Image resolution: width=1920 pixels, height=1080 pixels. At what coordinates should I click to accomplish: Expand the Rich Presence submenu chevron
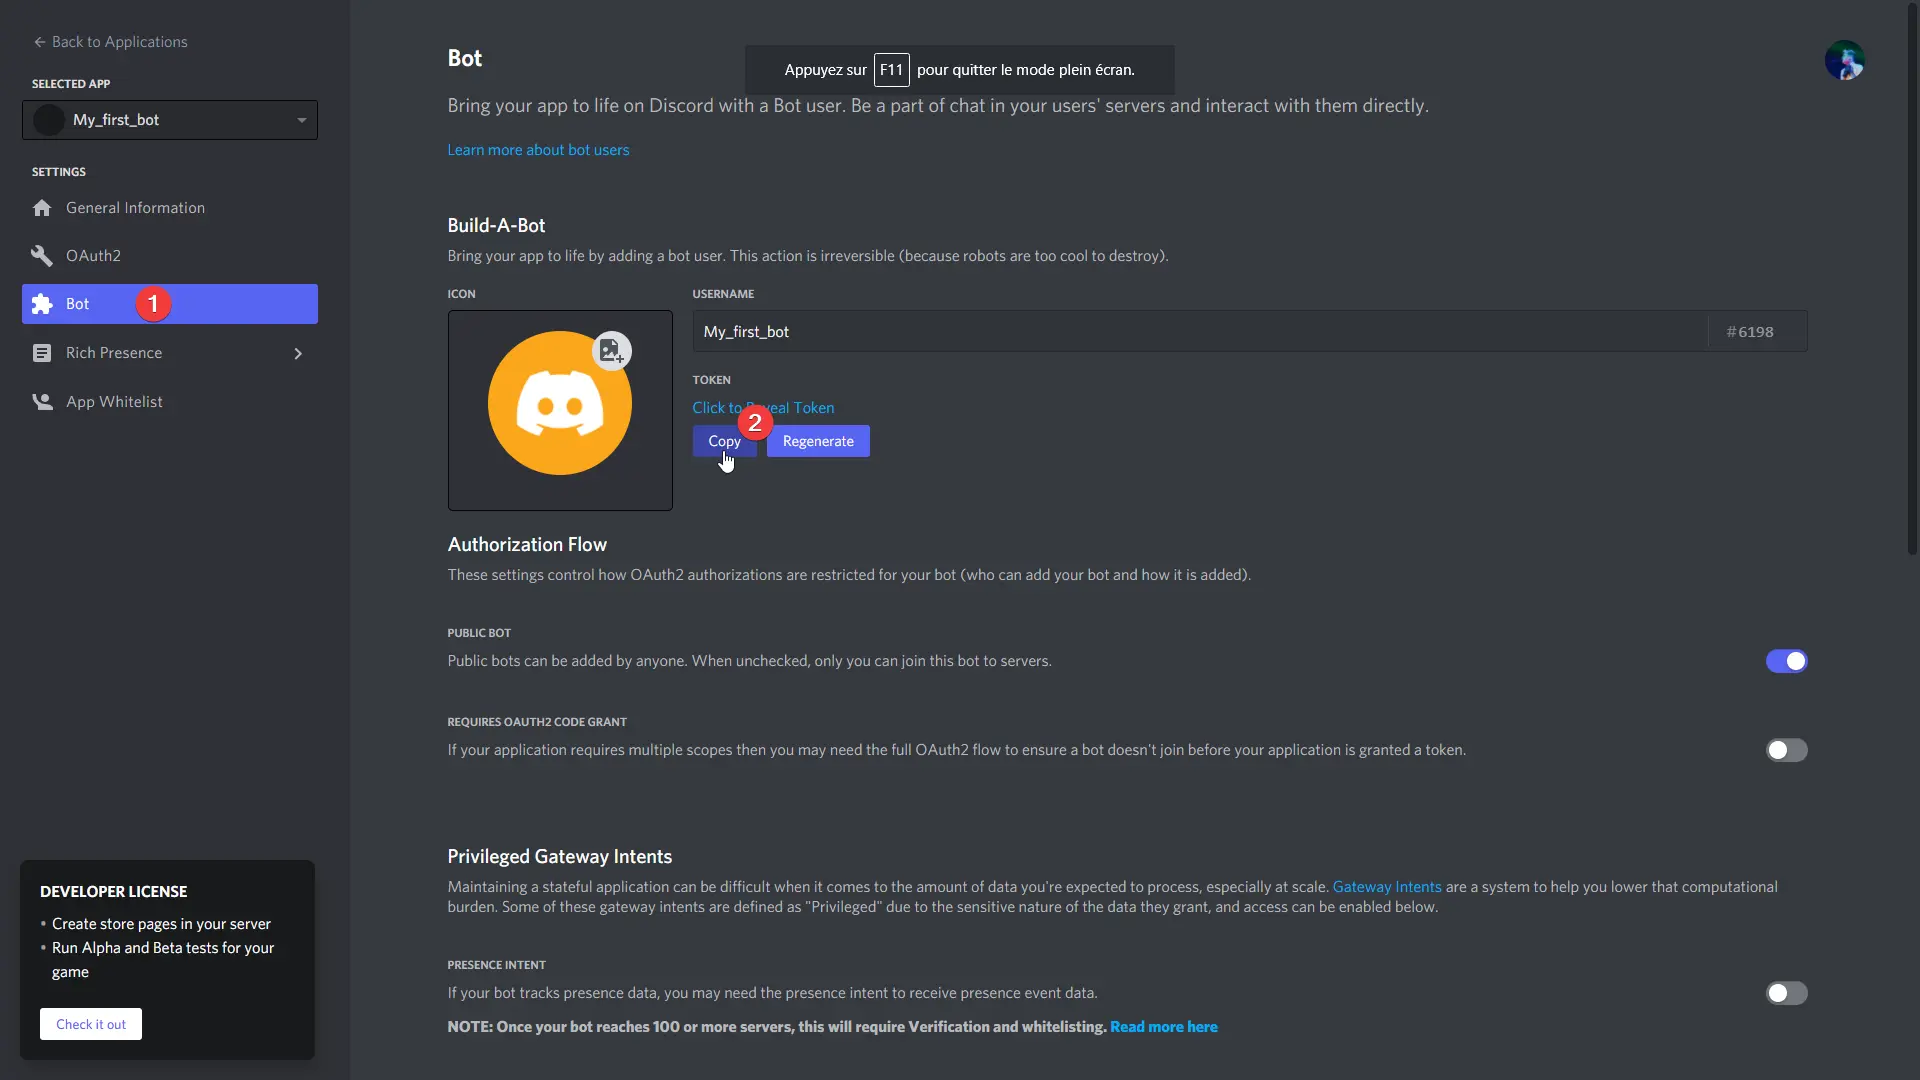coord(298,353)
